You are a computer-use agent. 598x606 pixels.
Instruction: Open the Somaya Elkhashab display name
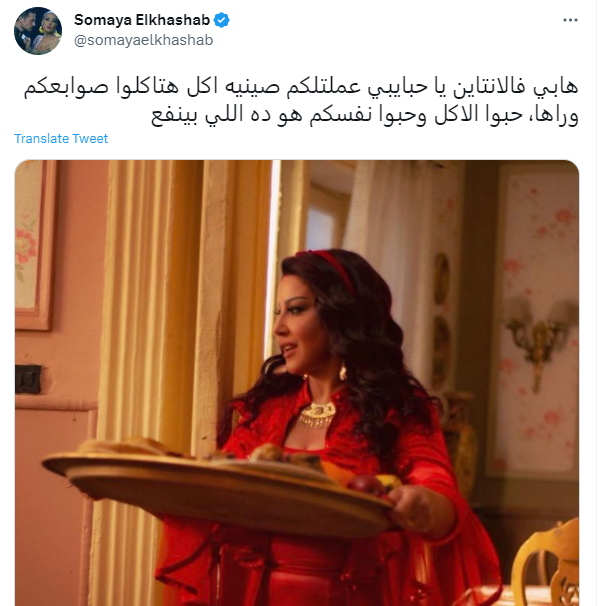tap(142, 20)
